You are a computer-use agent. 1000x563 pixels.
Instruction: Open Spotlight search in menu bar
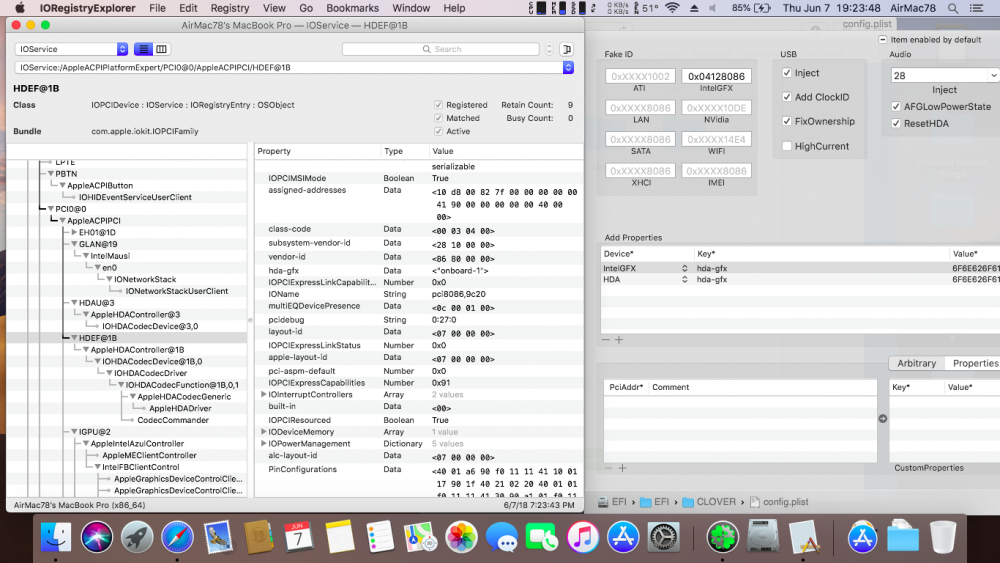[x=953, y=8]
